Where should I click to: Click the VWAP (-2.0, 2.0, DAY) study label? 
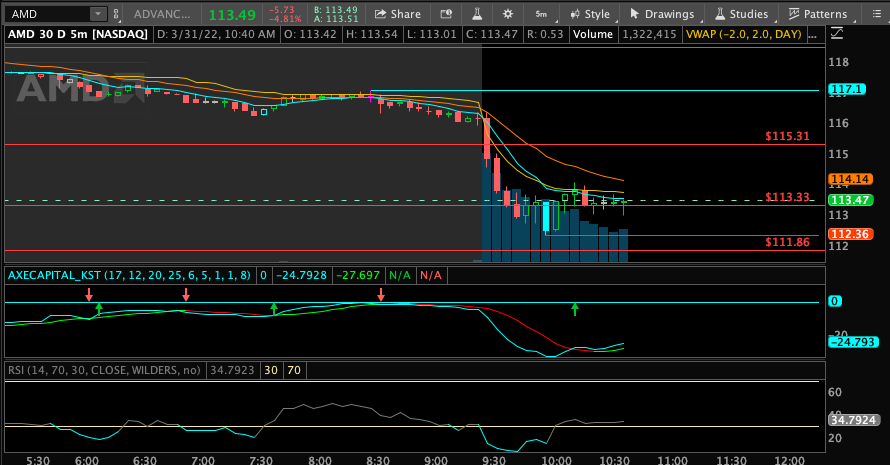pos(744,34)
